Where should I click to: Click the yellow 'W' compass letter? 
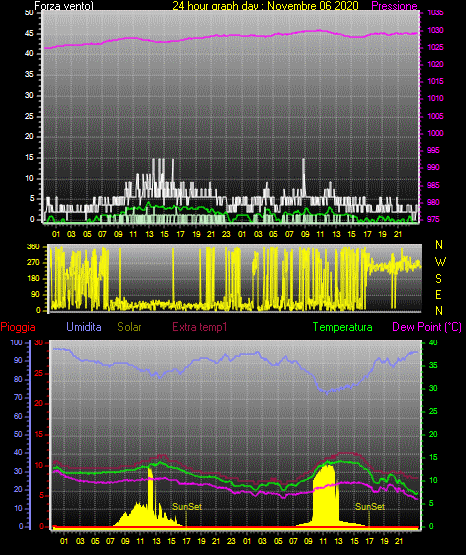[x=440, y=262]
